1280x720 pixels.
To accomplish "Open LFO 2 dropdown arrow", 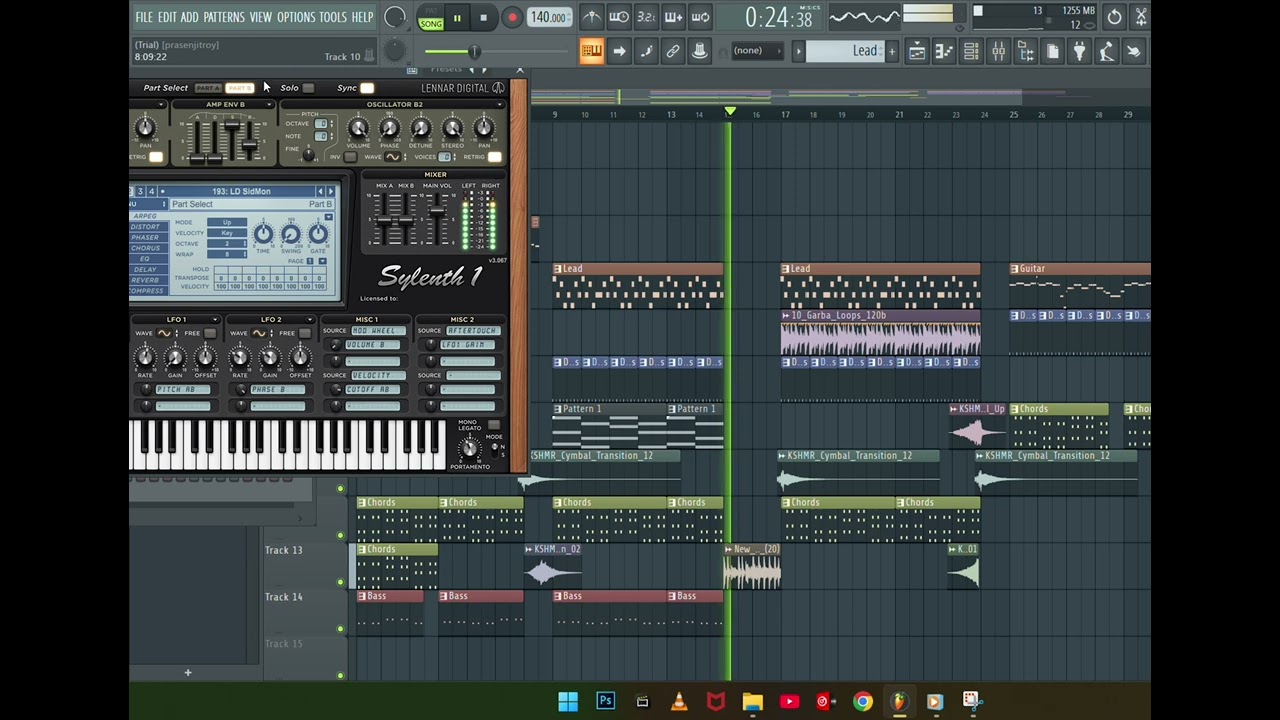I will pos(309,320).
